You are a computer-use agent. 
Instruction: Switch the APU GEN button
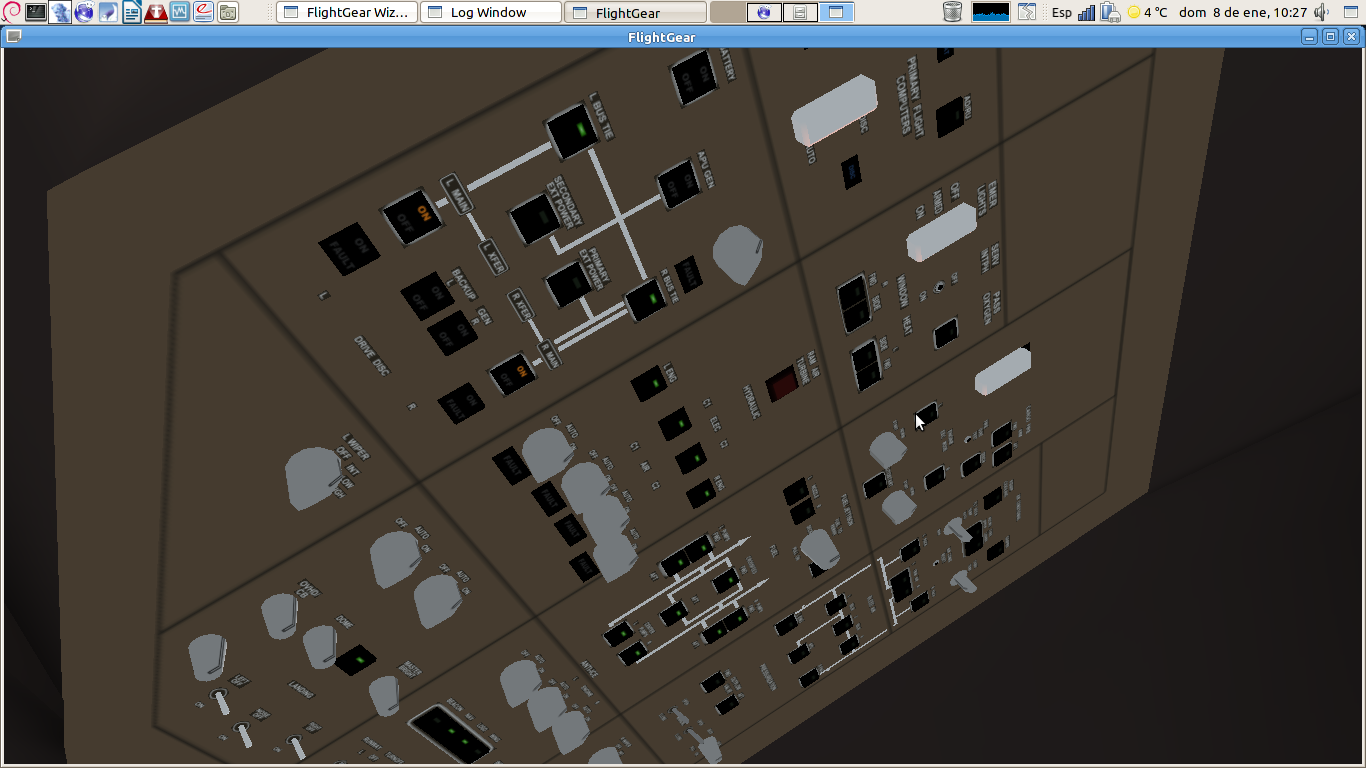coord(679,185)
